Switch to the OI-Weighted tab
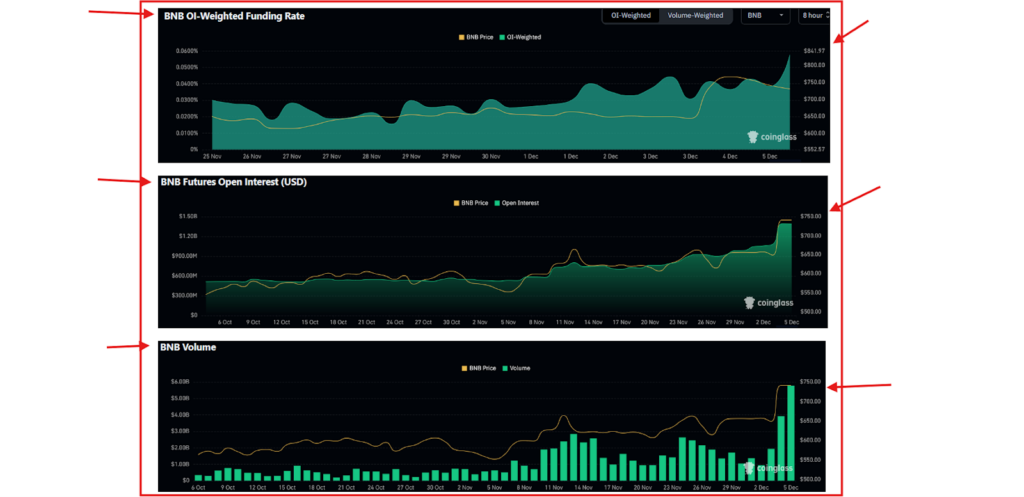This screenshot has height=497, width=1024. 631,15
